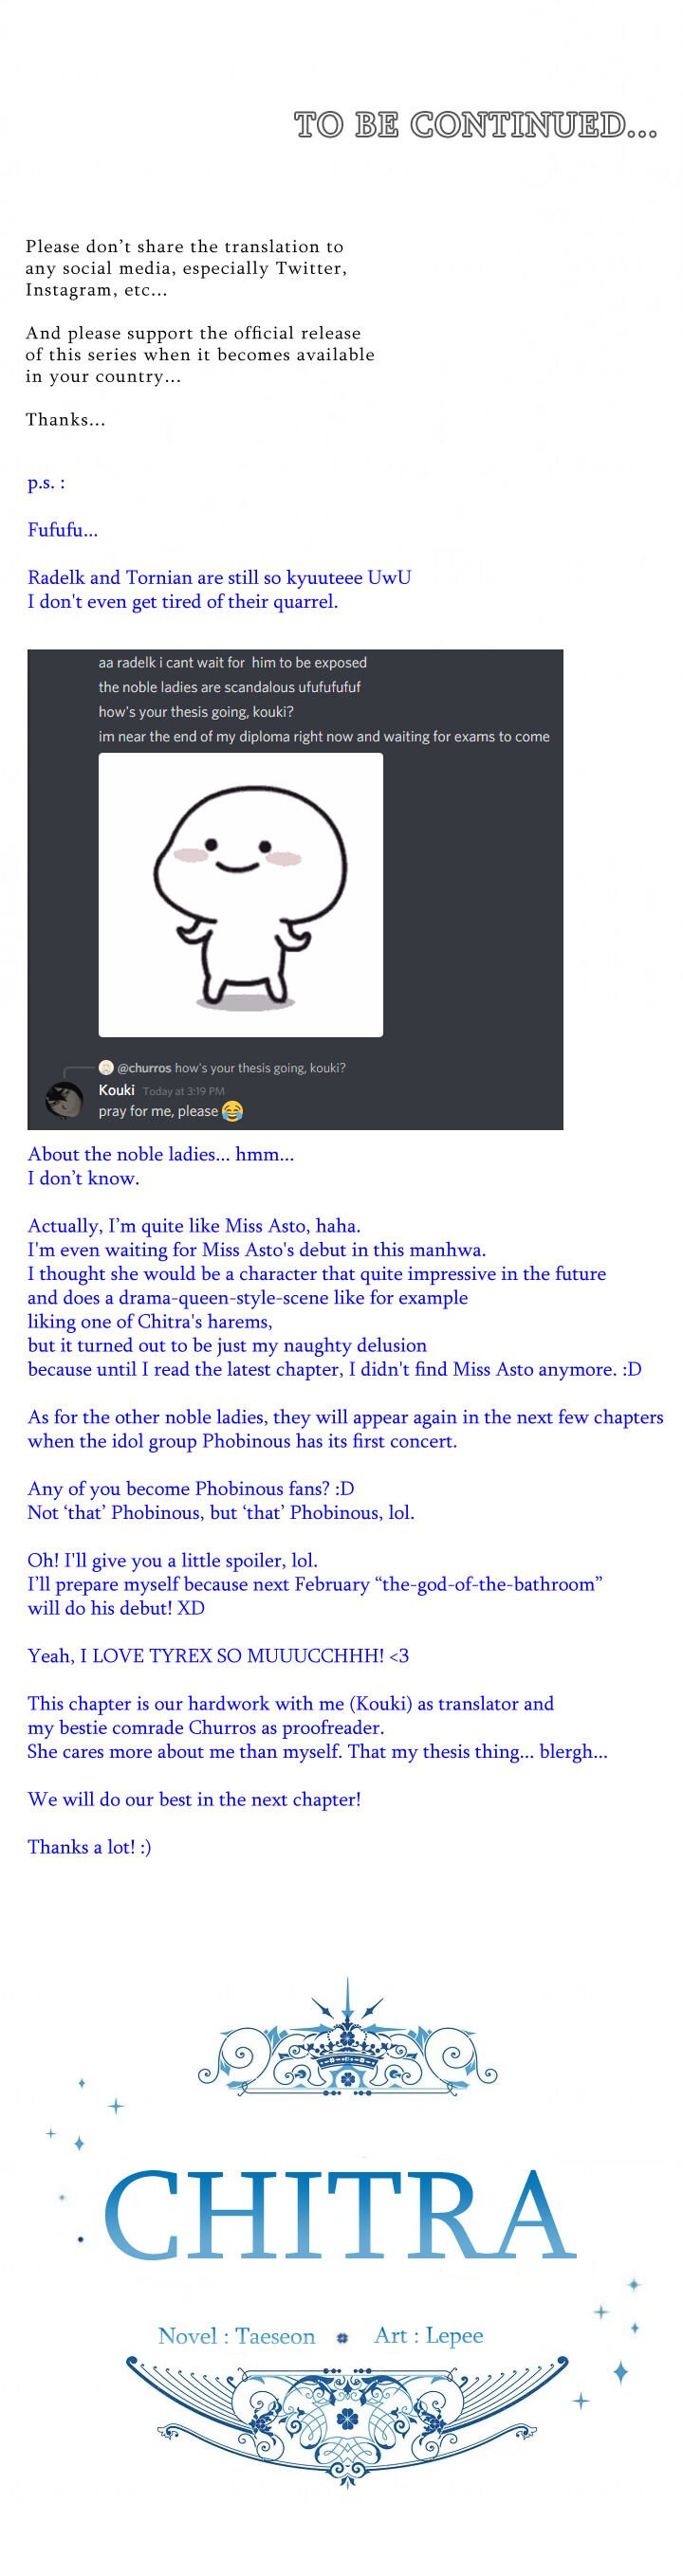Click the 'Art : Lepee' credit
The height and width of the screenshot is (2576, 683).
pyautogui.click(x=428, y=2336)
